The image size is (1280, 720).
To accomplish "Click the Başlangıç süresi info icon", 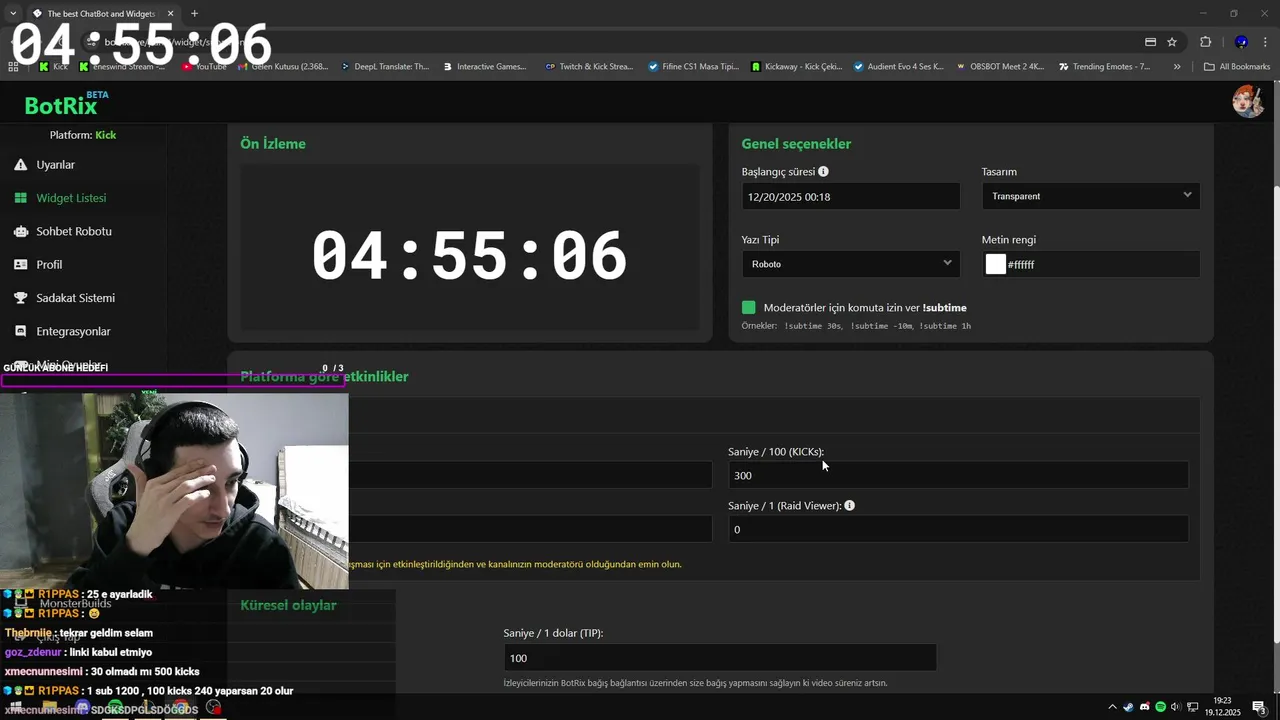I will point(823,172).
